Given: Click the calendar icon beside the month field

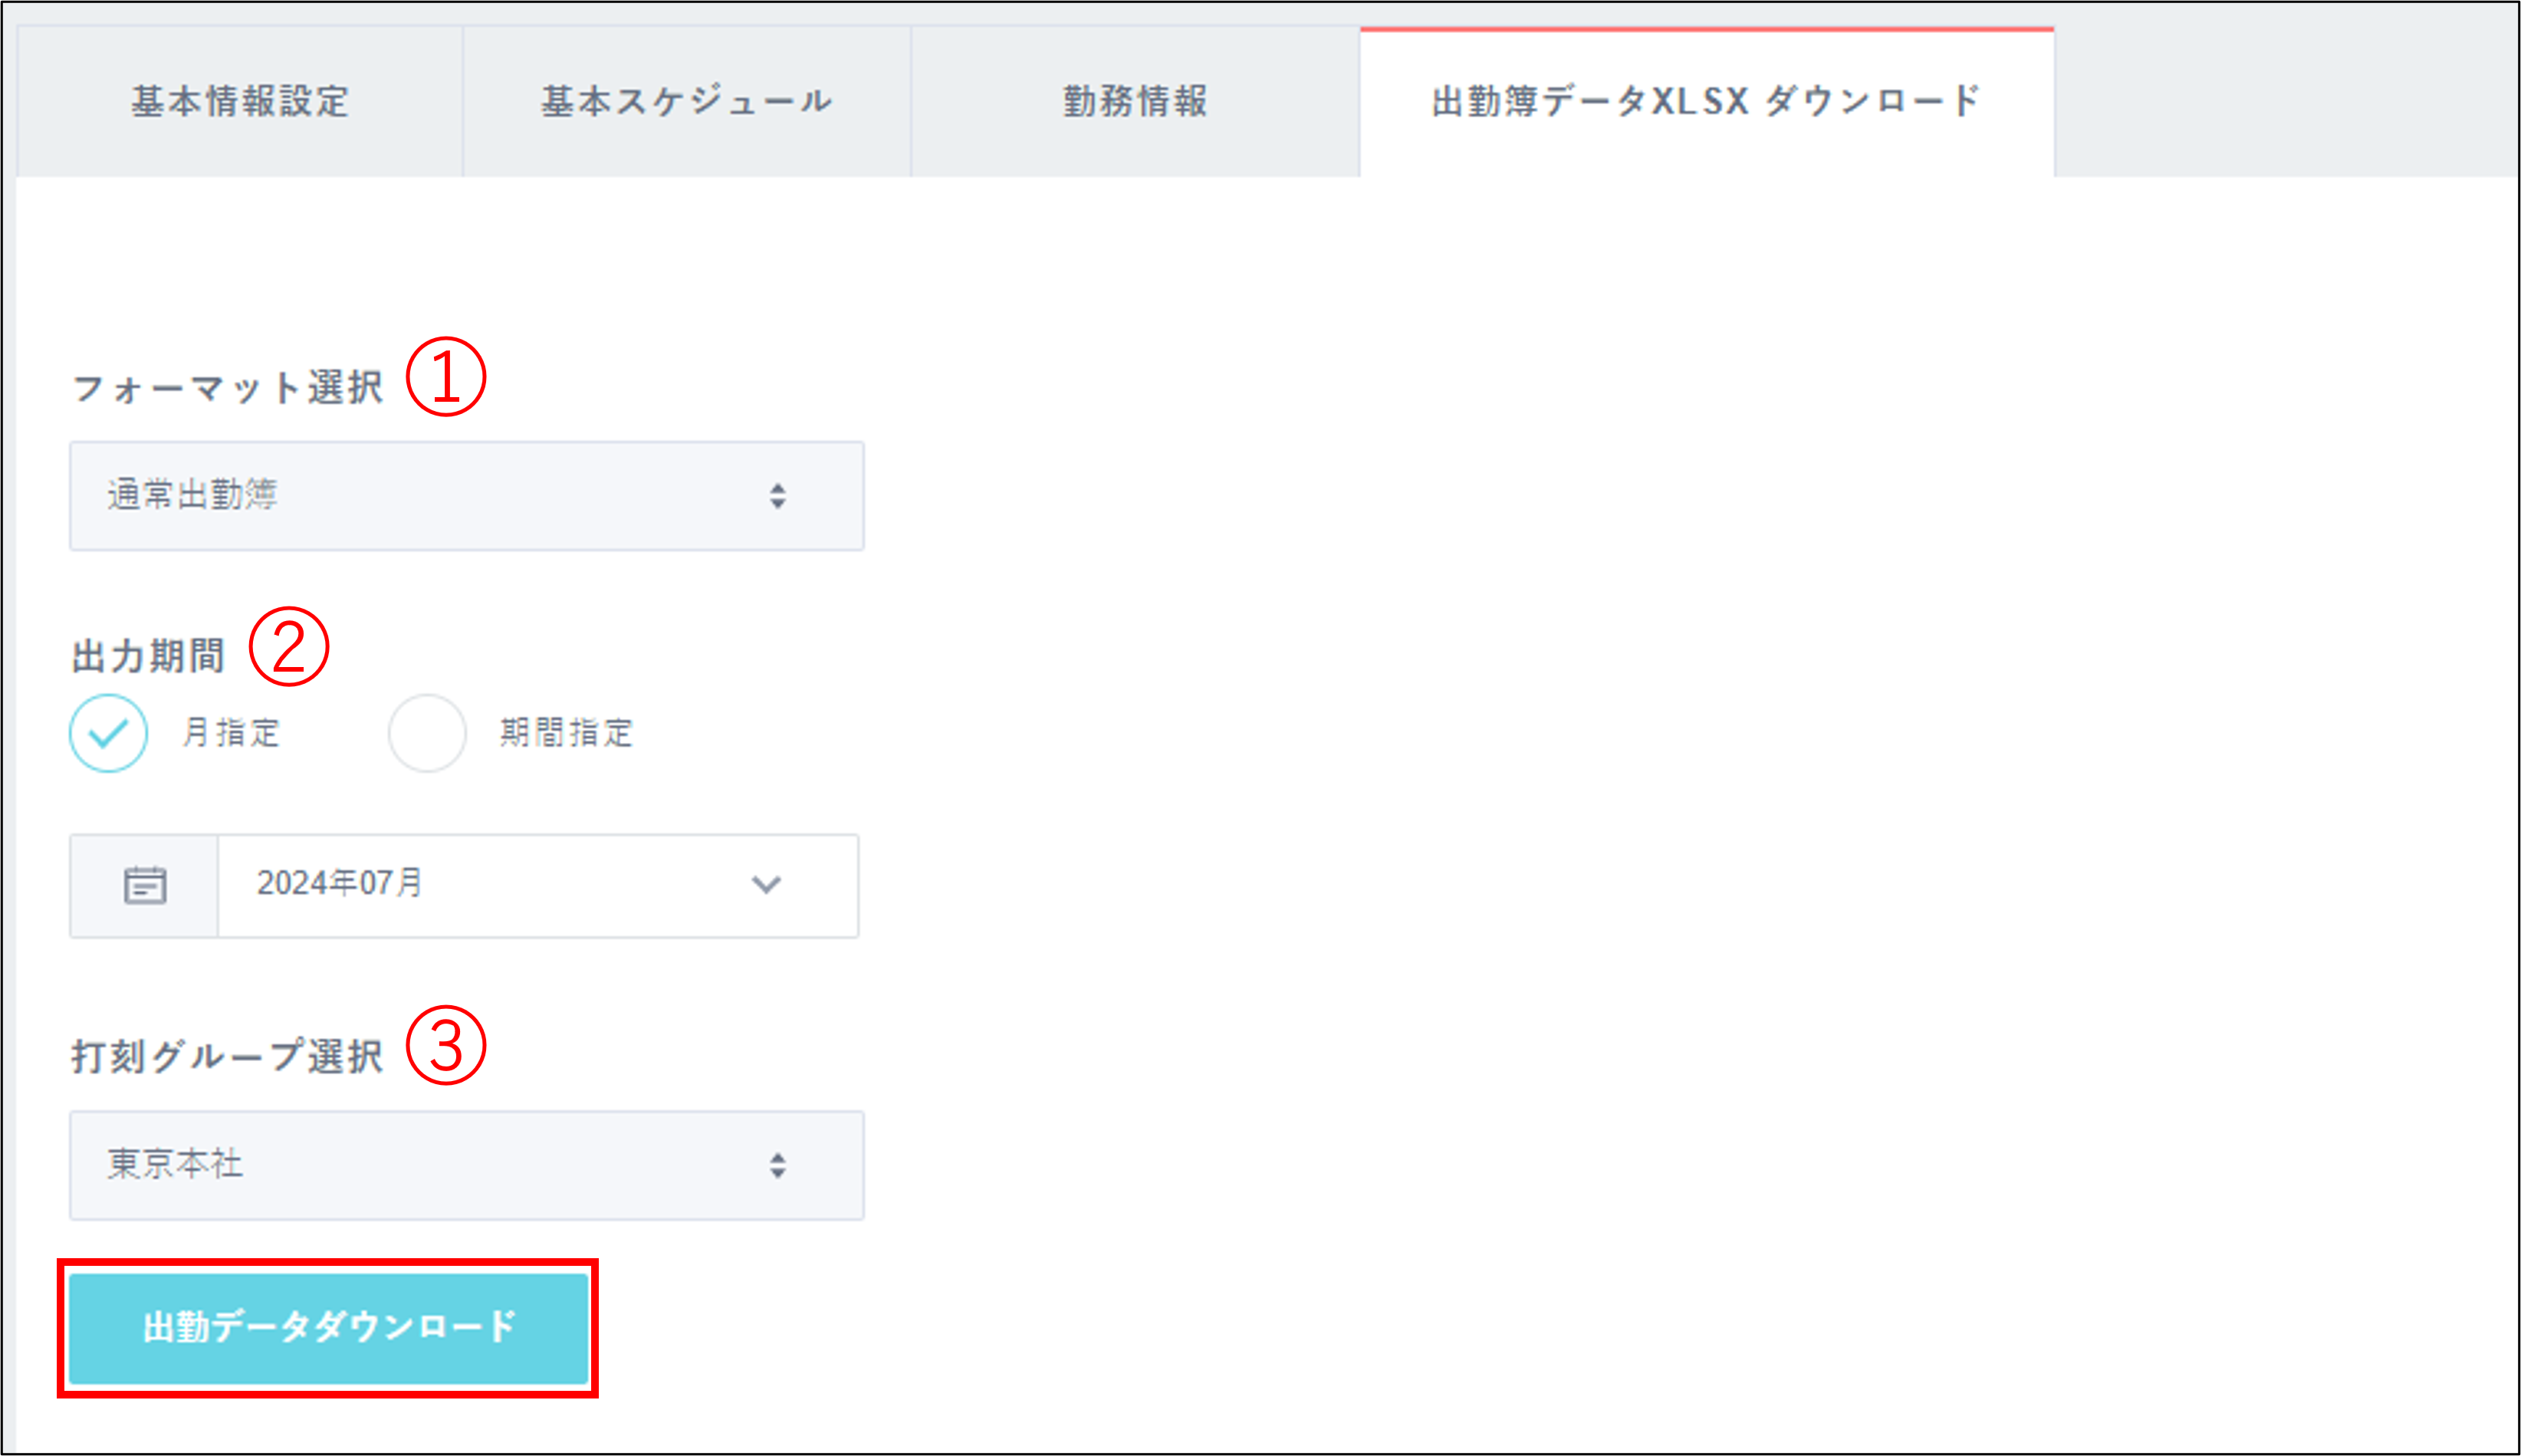Looking at the screenshot, I should pos(144,886).
